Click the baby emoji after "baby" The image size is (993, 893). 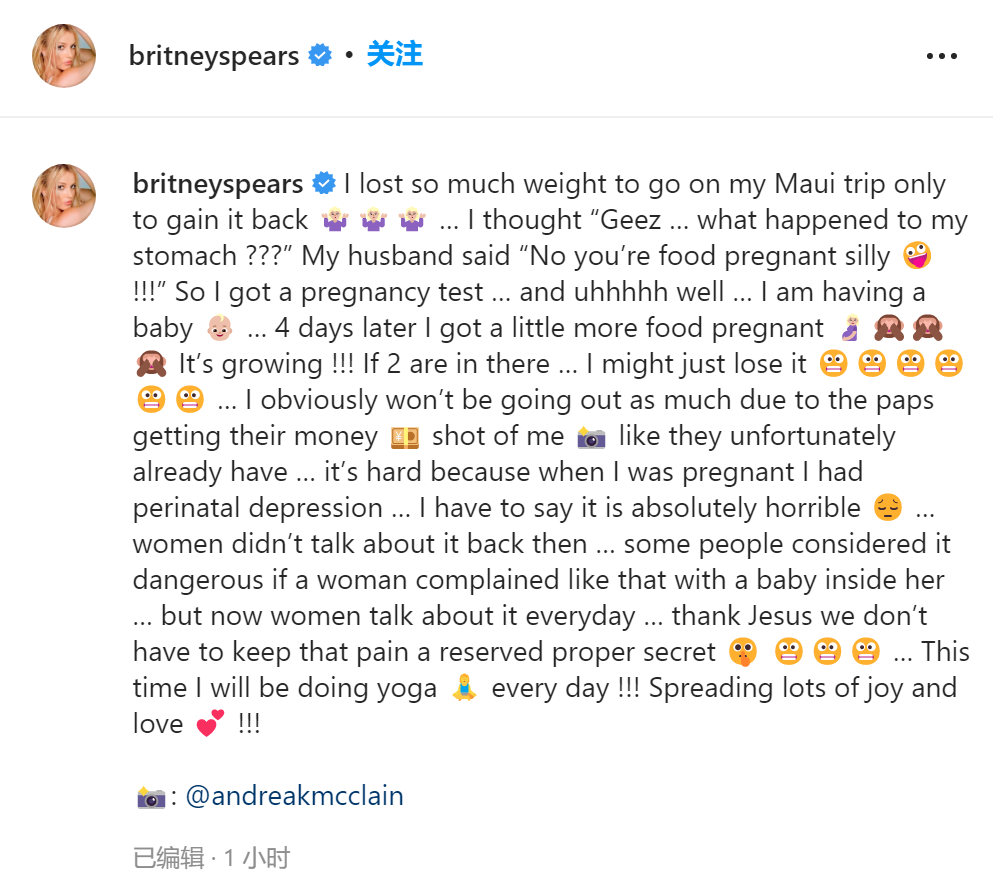pos(219,328)
